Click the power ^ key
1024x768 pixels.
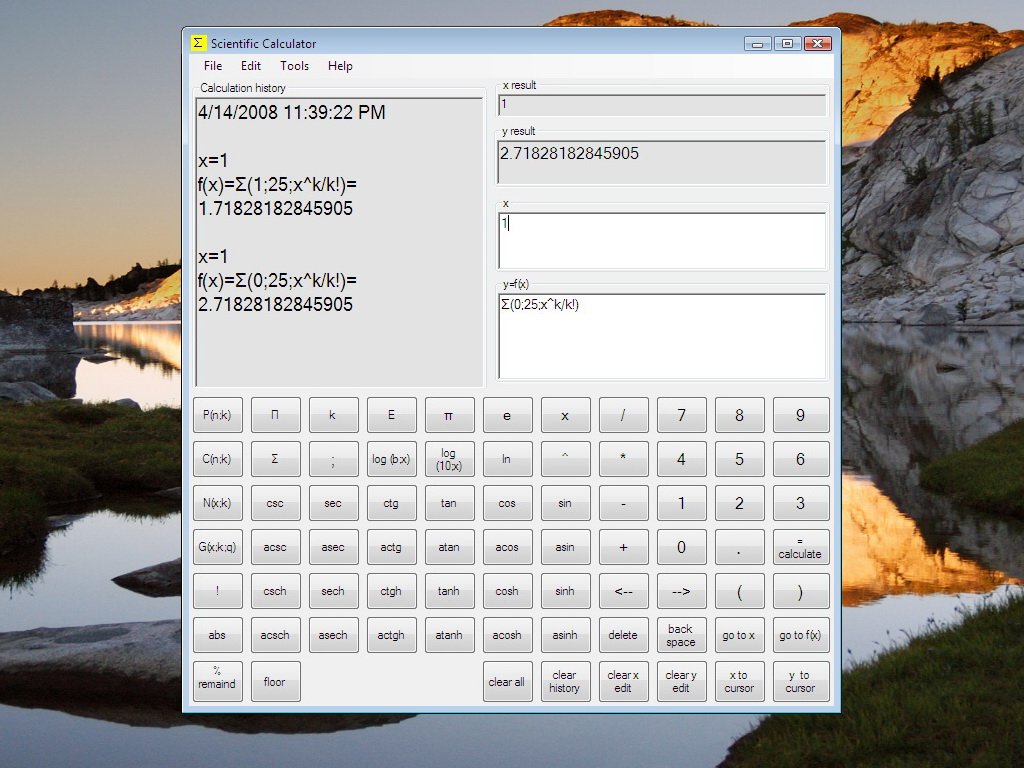pyautogui.click(x=565, y=459)
